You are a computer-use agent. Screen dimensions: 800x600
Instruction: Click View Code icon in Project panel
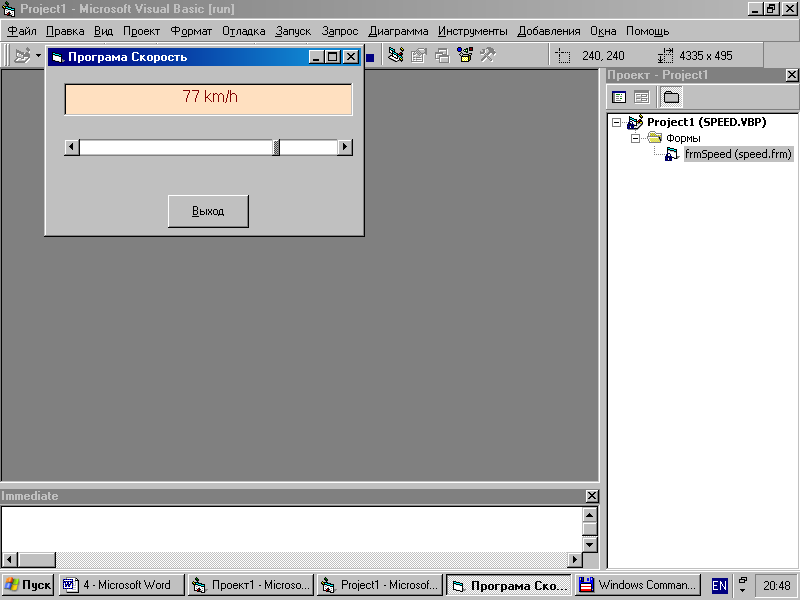(x=619, y=97)
